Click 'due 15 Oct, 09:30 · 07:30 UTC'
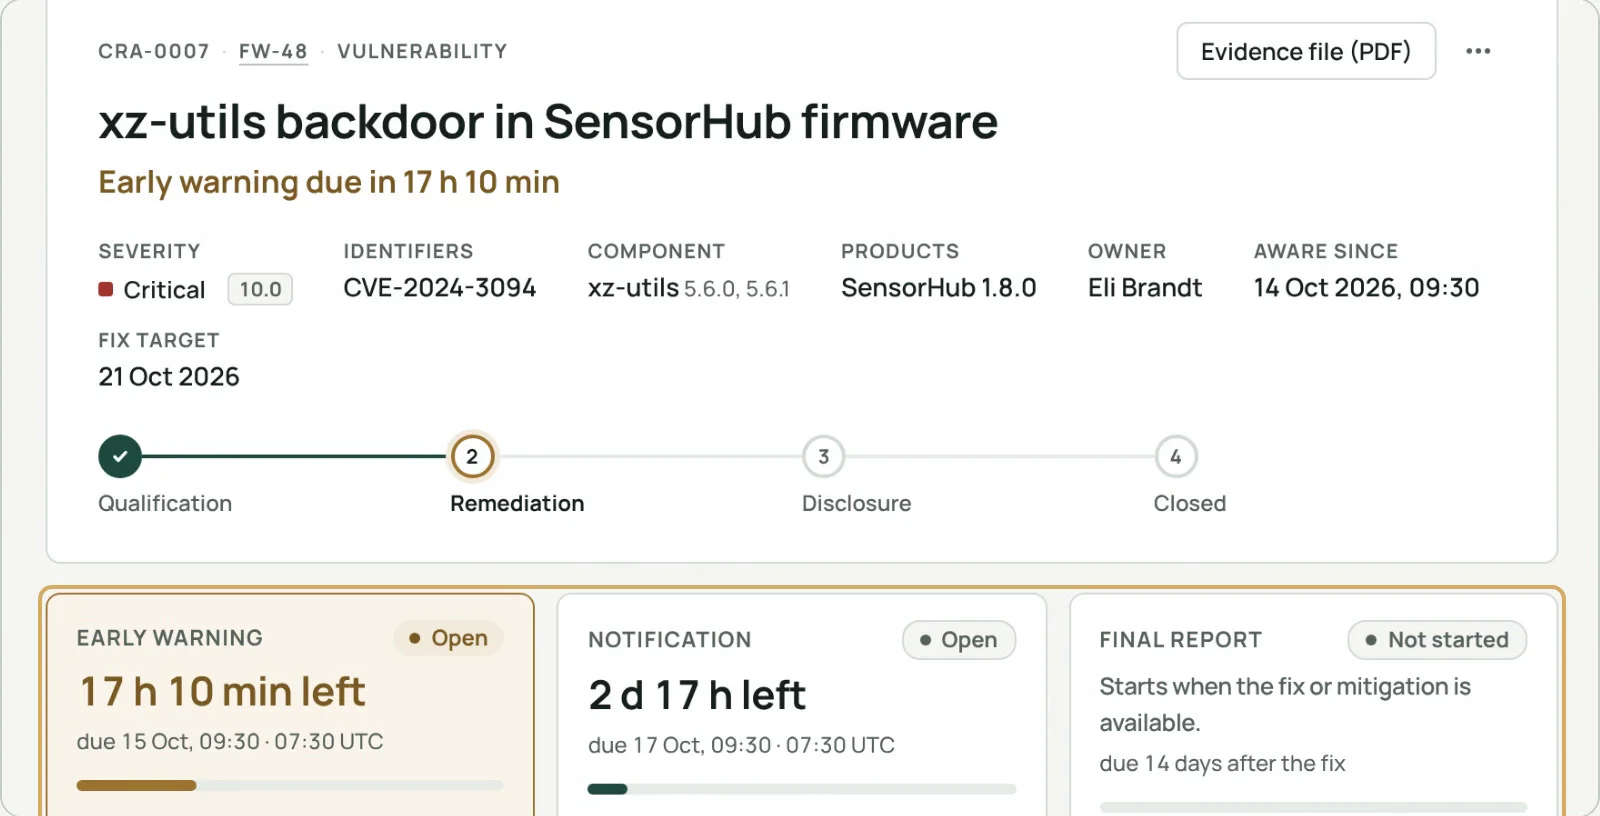The height and width of the screenshot is (816, 1600). (x=230, y=742)
